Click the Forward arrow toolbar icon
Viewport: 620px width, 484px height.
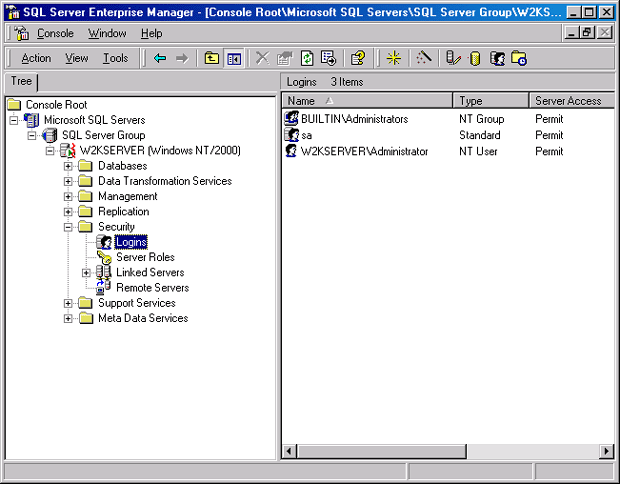[x=182, y=59]
